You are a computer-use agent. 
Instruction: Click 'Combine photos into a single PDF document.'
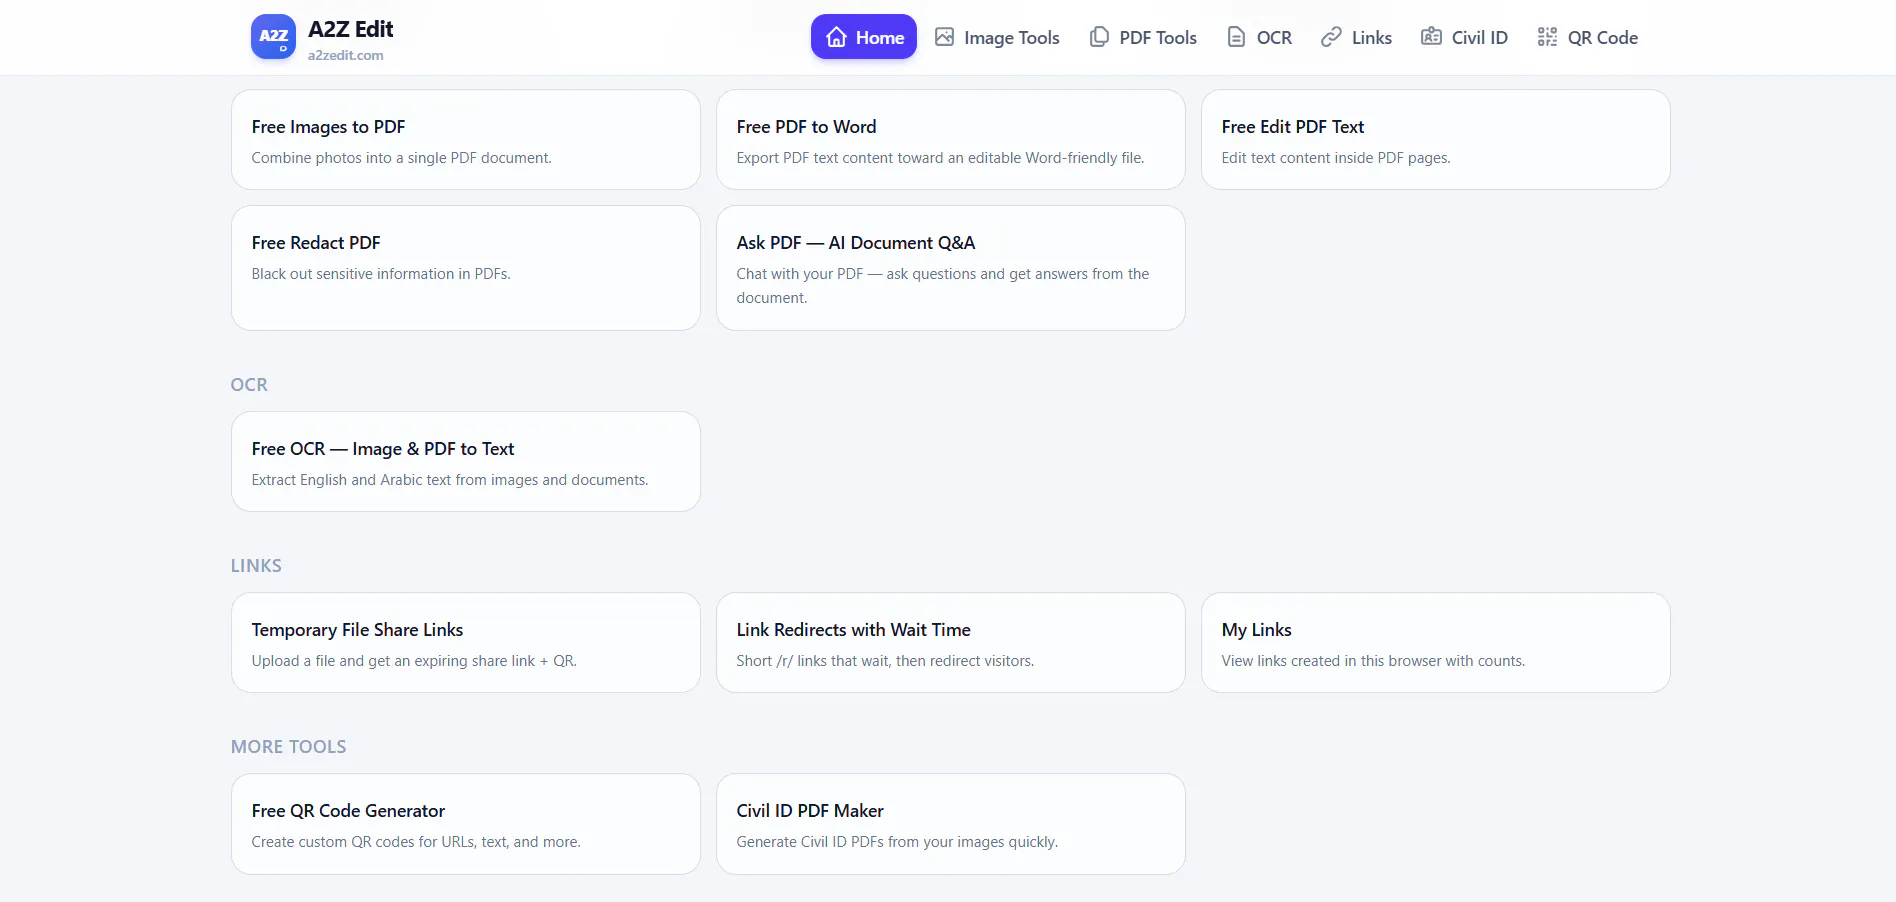click(402, 158)
